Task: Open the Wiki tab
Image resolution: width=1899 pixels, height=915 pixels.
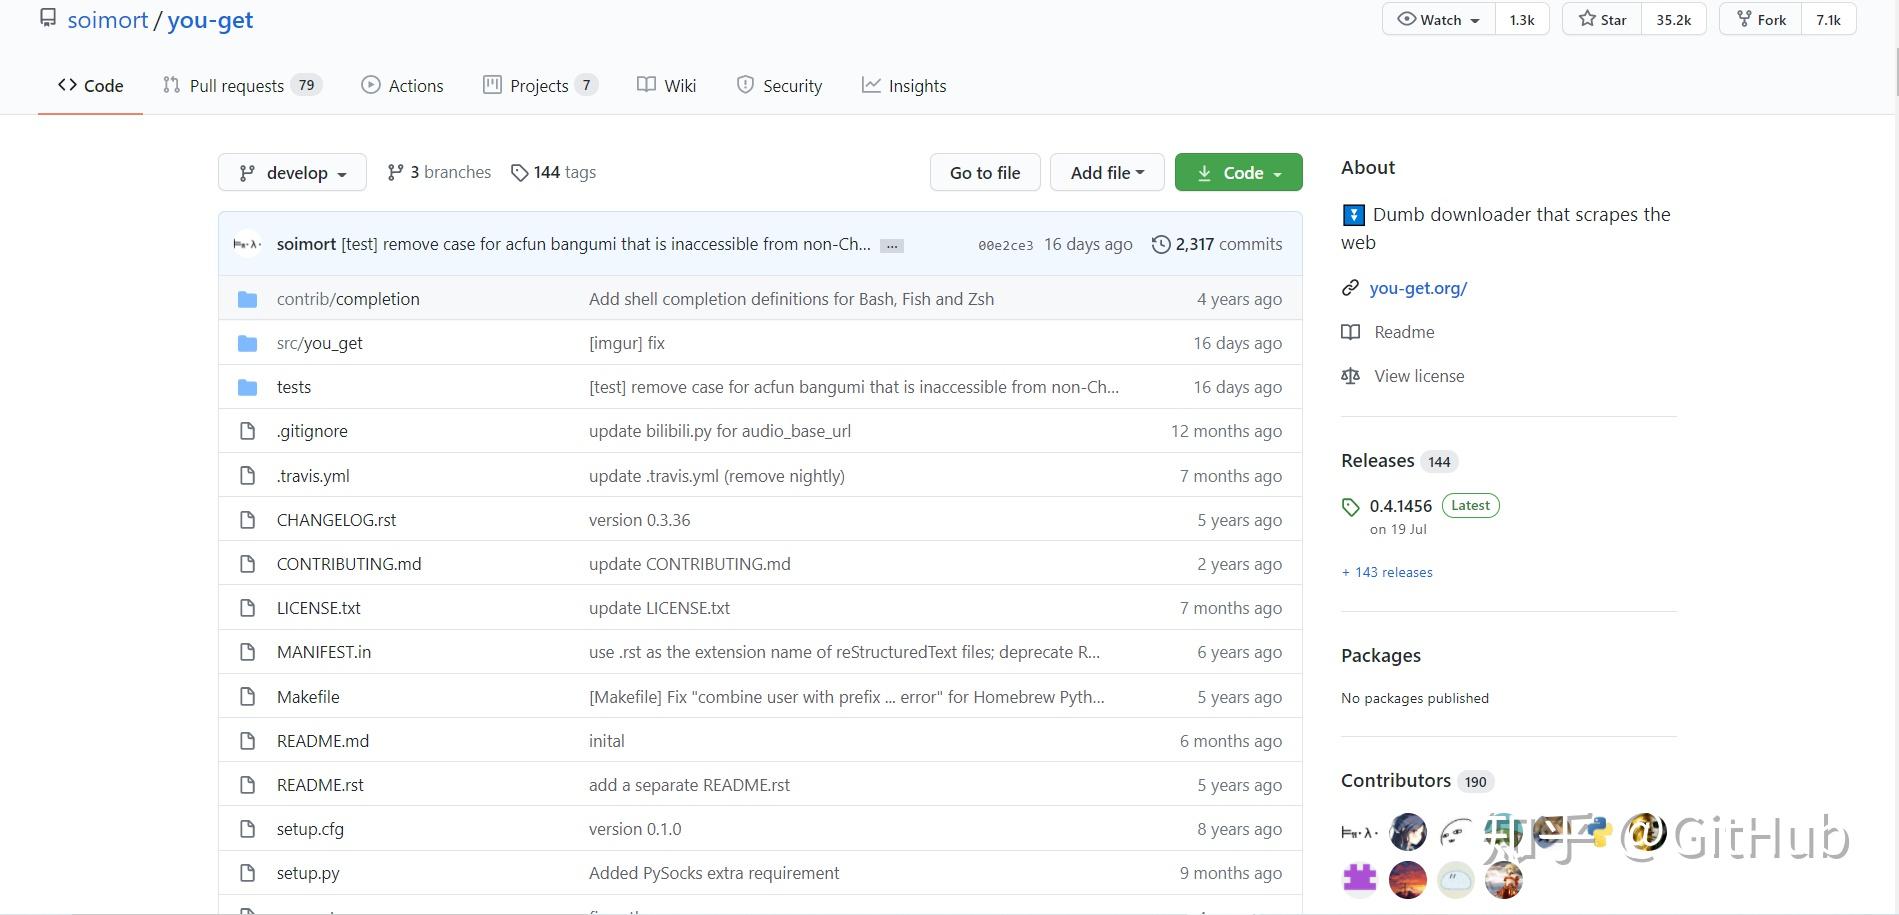Action: coord(666,85)
